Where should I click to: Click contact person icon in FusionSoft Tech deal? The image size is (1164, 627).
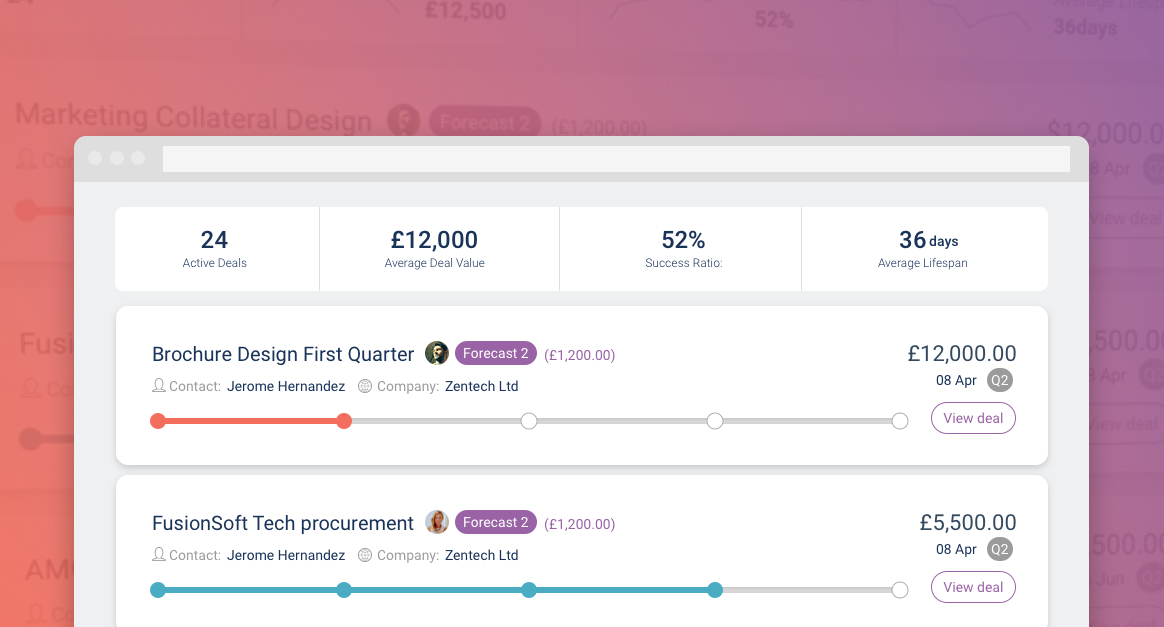click(x=159, y=555)
